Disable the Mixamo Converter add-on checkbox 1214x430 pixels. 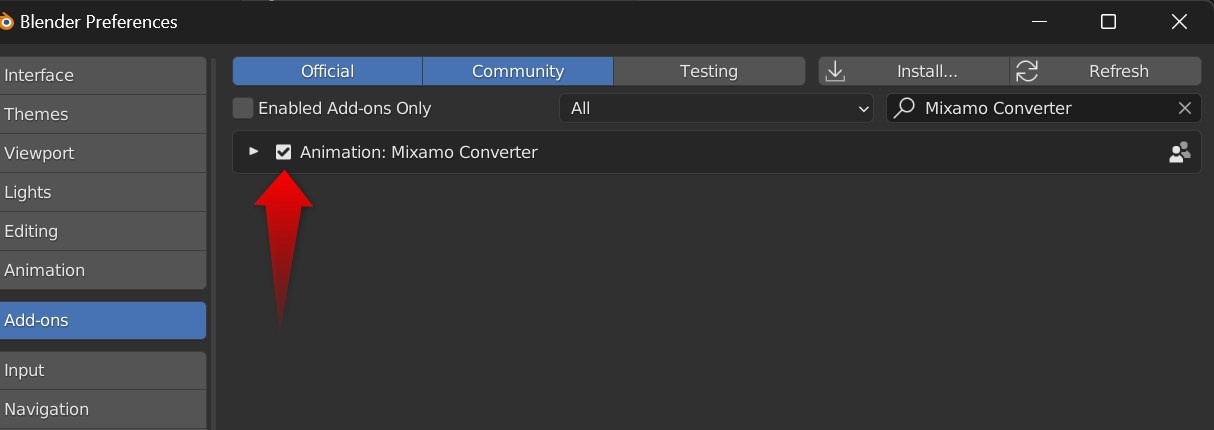(284, 152)
